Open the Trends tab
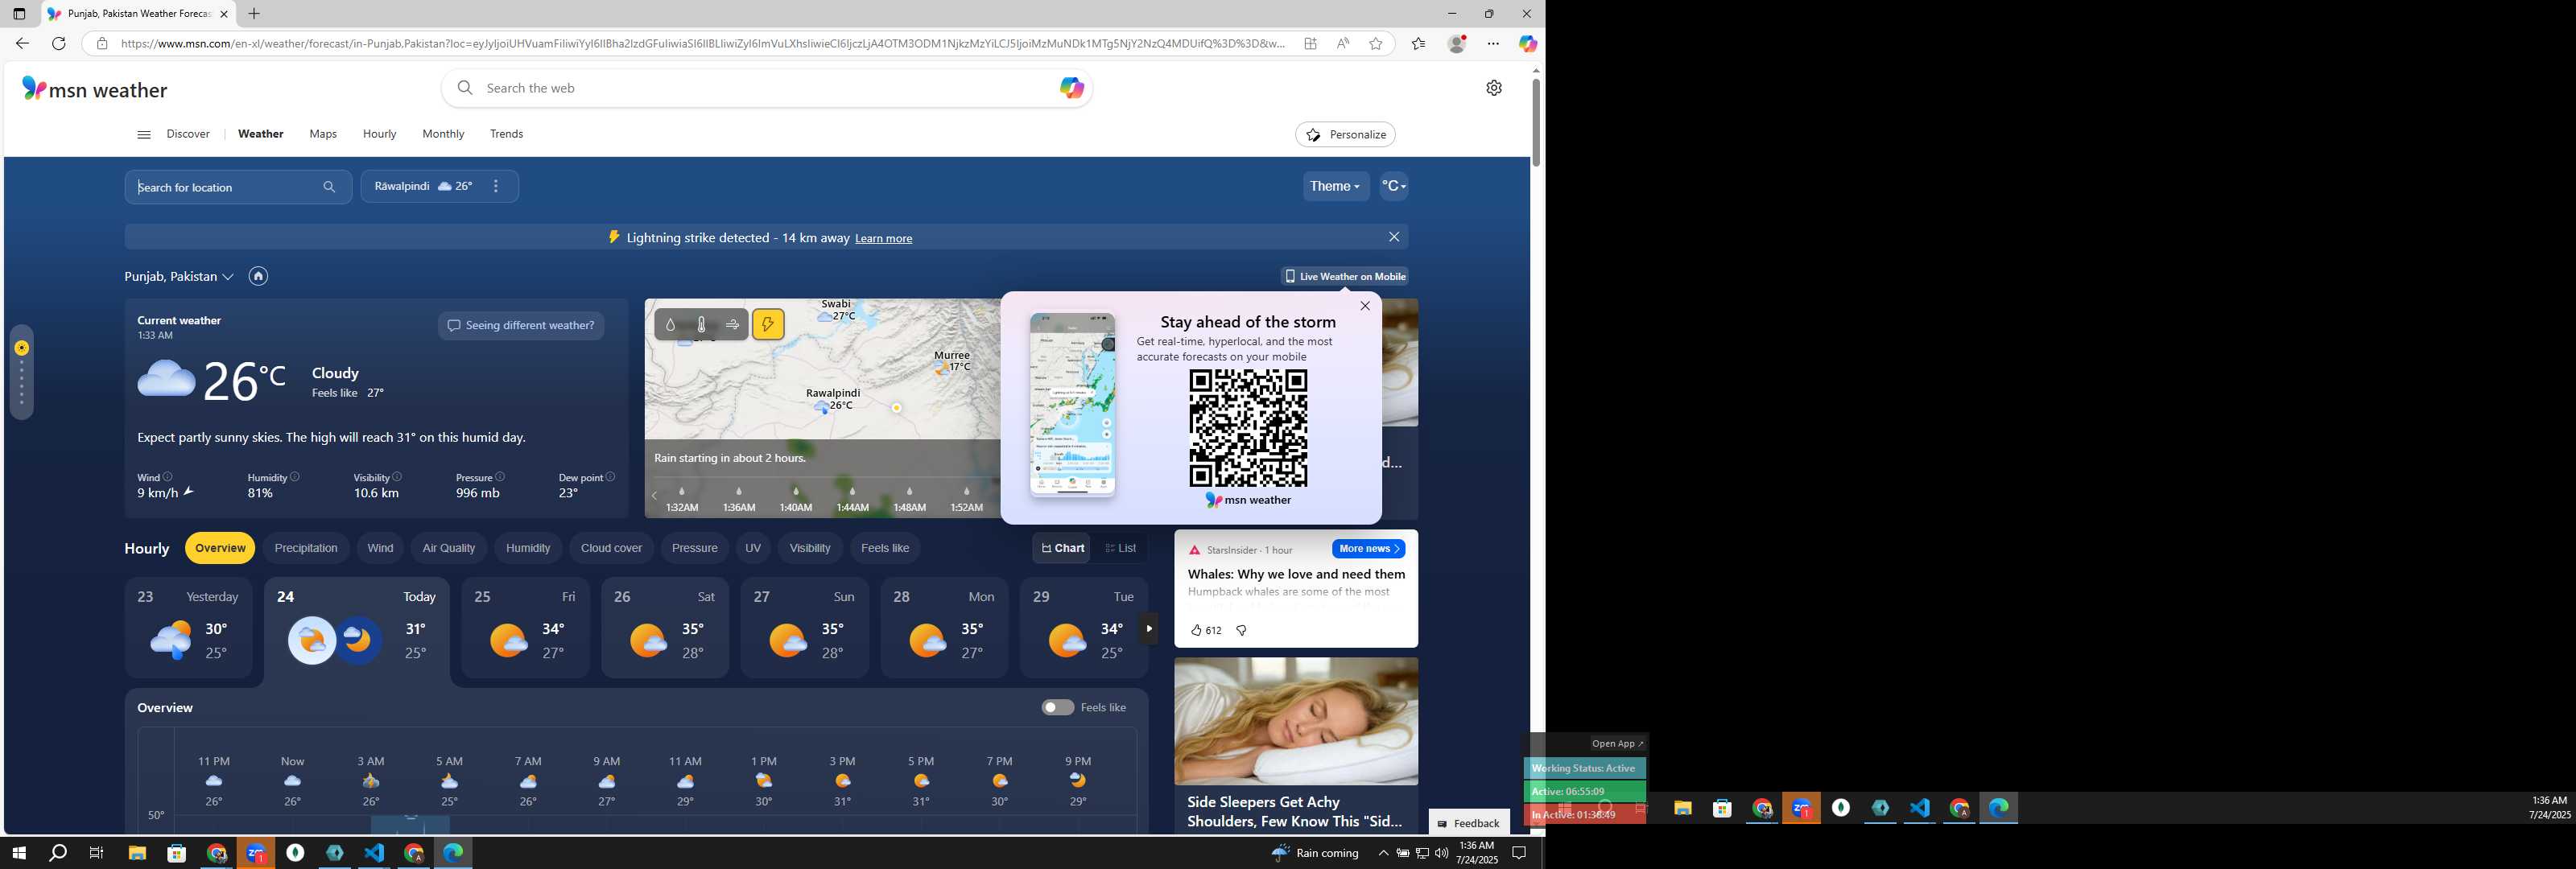 coord(506,134)
